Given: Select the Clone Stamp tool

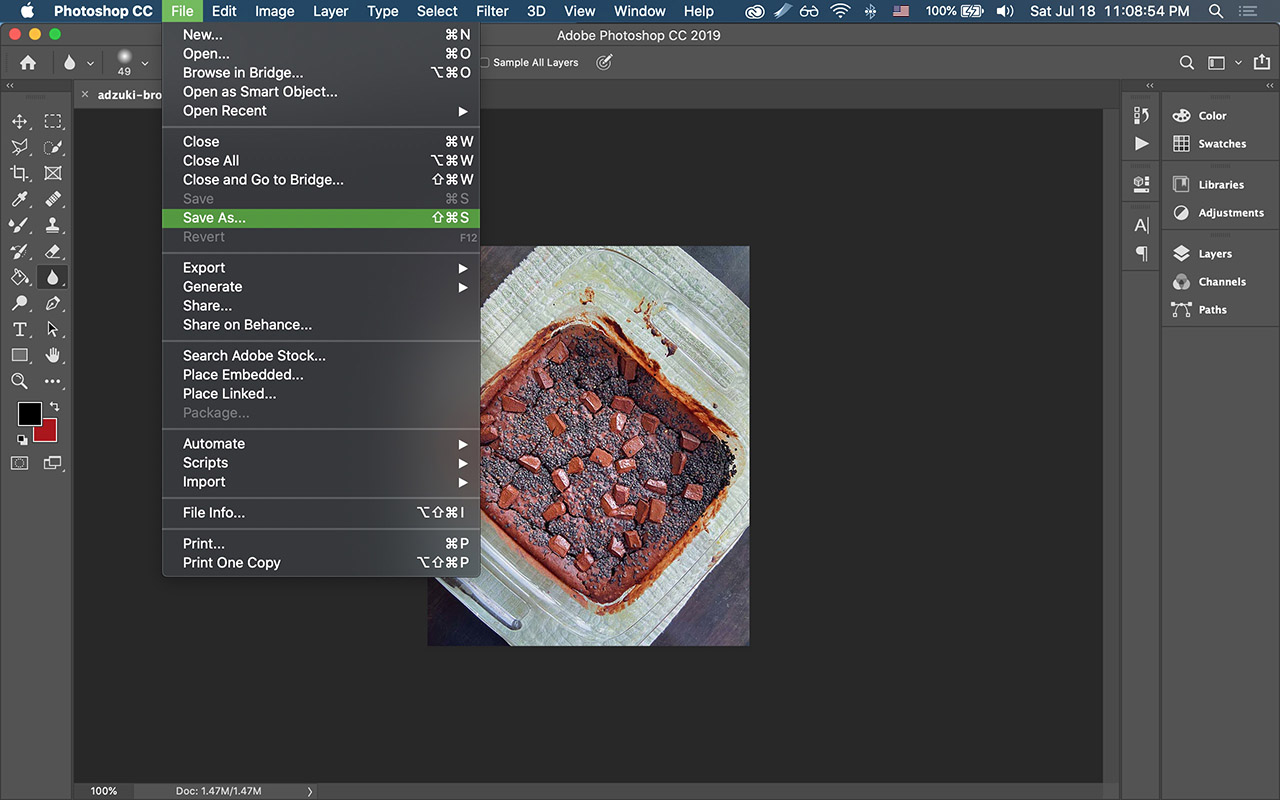Looking at the screenshot, I should click(x=53, y=225).
